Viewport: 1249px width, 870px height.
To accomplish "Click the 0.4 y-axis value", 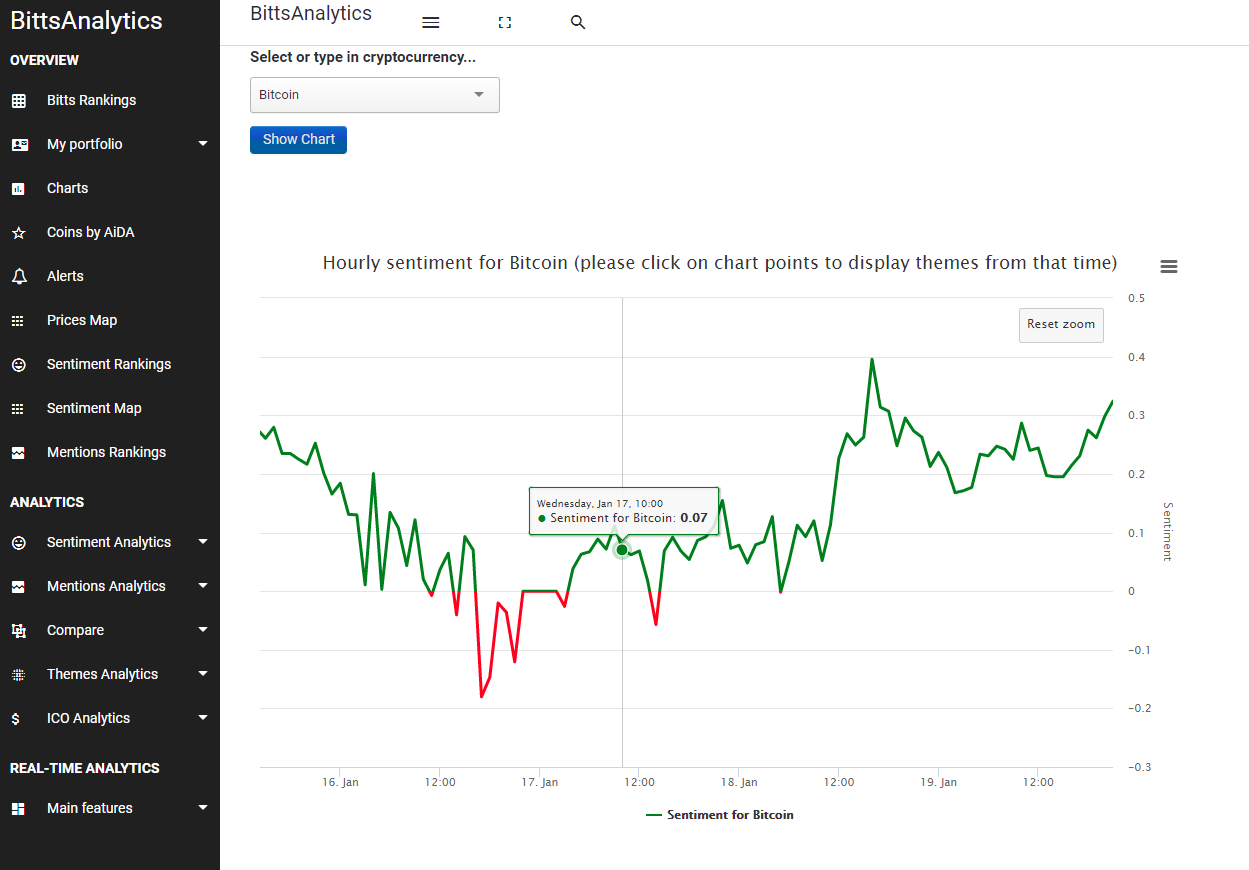I will click(1137, 357).
